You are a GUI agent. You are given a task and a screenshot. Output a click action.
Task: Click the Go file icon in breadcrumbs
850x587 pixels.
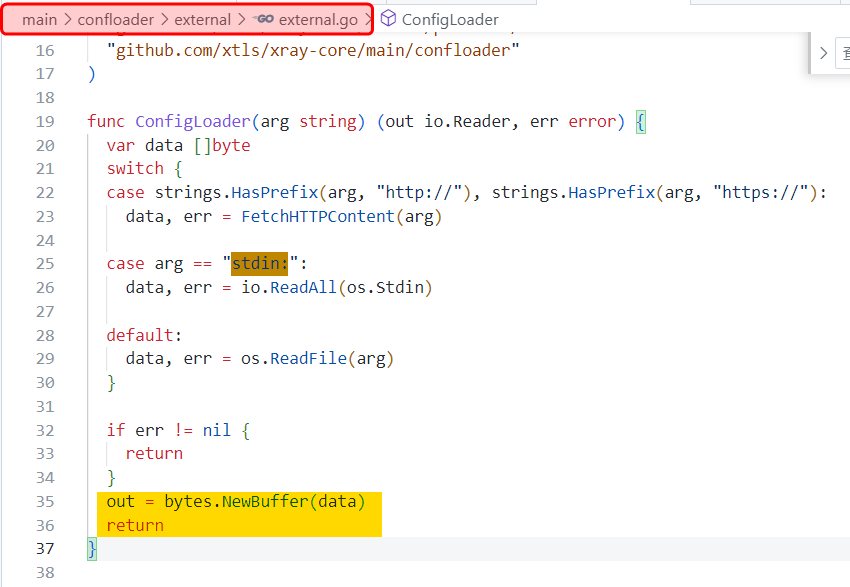point(264,19)
